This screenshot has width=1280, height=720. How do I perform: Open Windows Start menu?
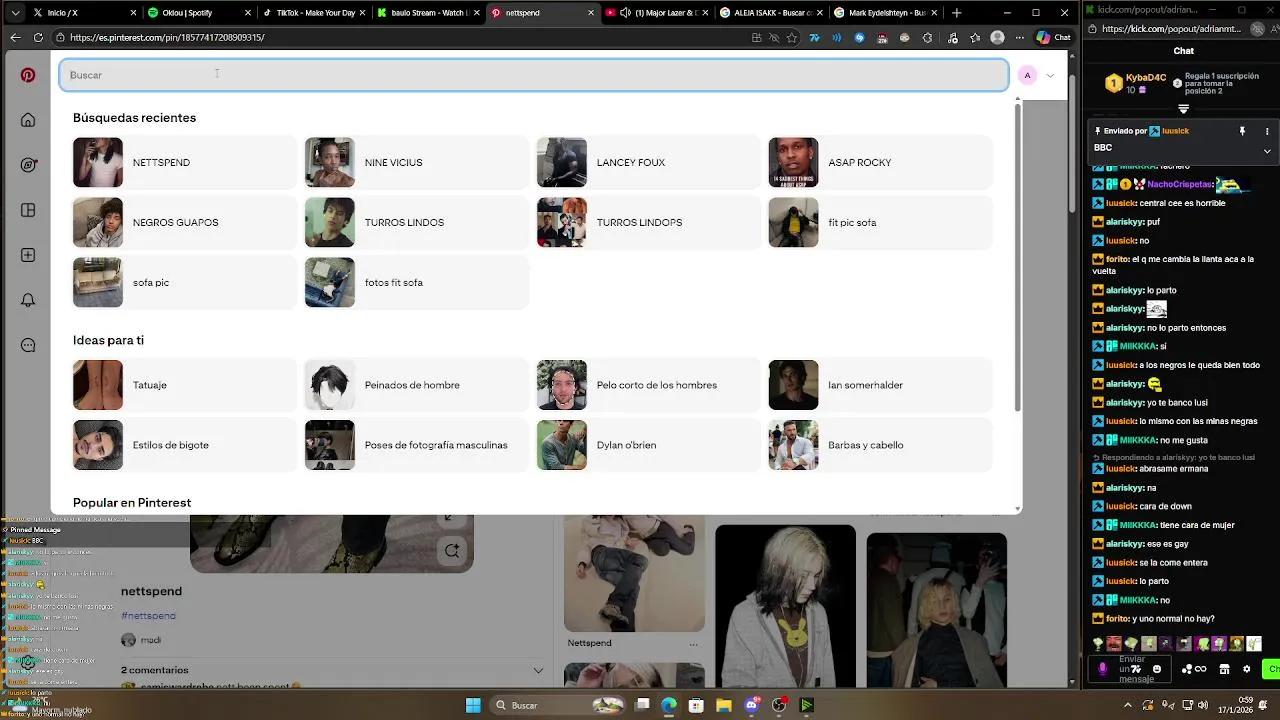473,705
